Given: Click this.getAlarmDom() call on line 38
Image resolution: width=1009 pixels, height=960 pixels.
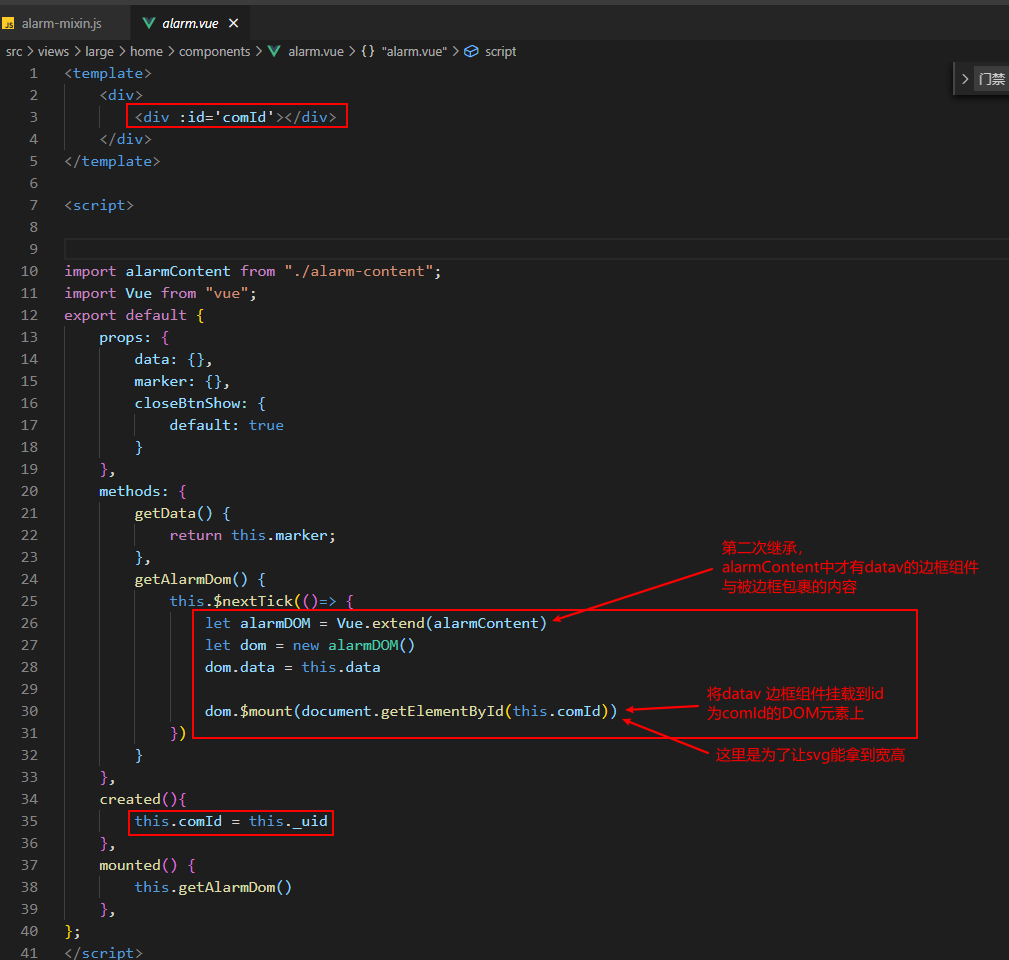Looking at the screenshot, I should pos(213,887).
